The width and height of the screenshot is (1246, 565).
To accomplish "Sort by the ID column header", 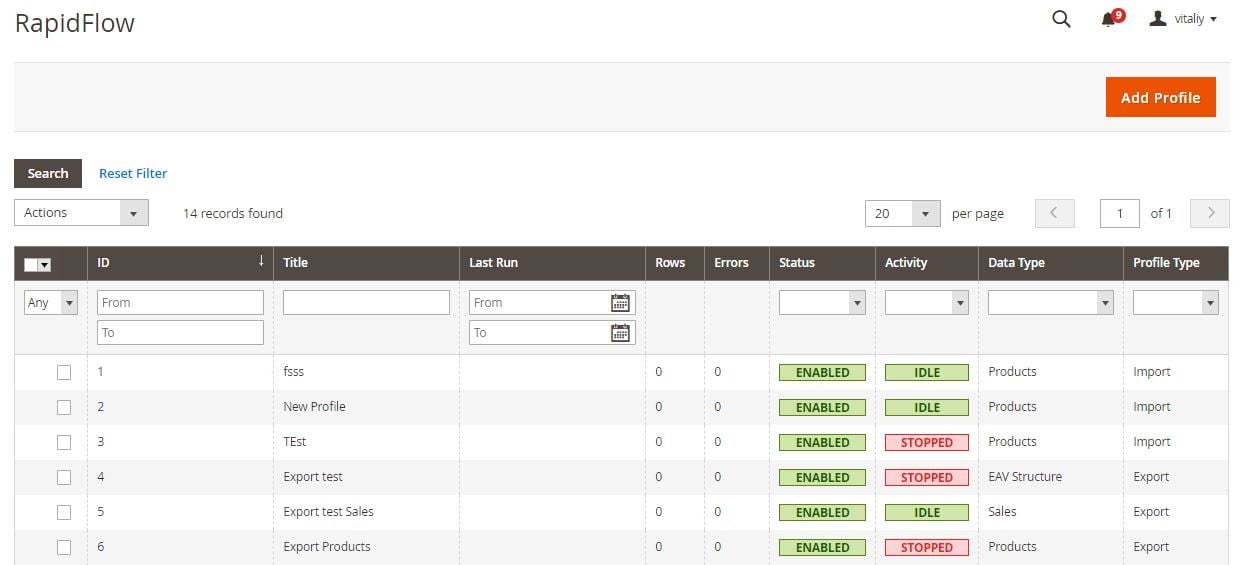I will click(x=180, y=263).
